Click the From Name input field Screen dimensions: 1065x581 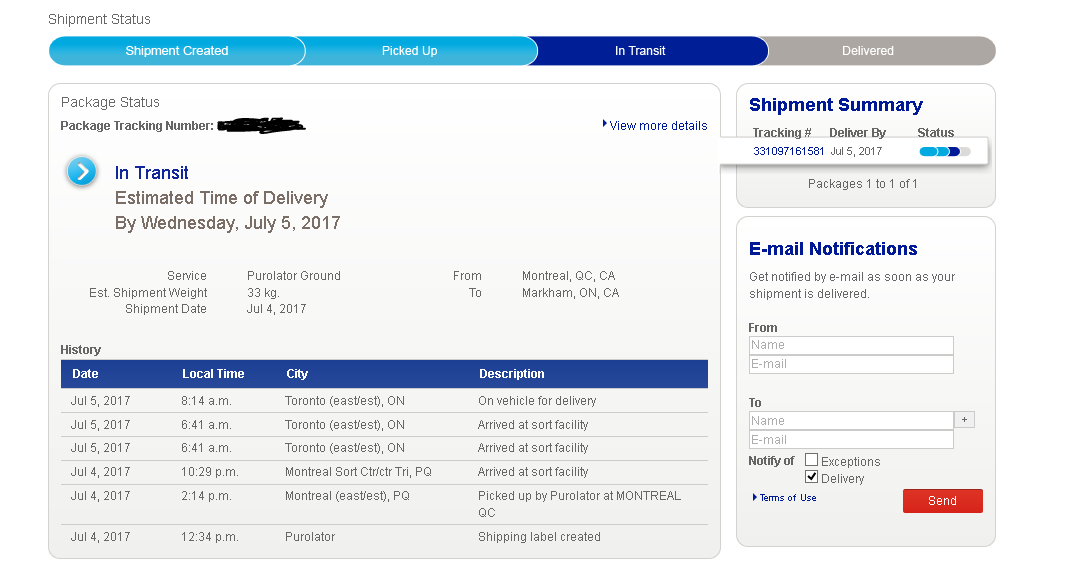click(x=851, y=345)
